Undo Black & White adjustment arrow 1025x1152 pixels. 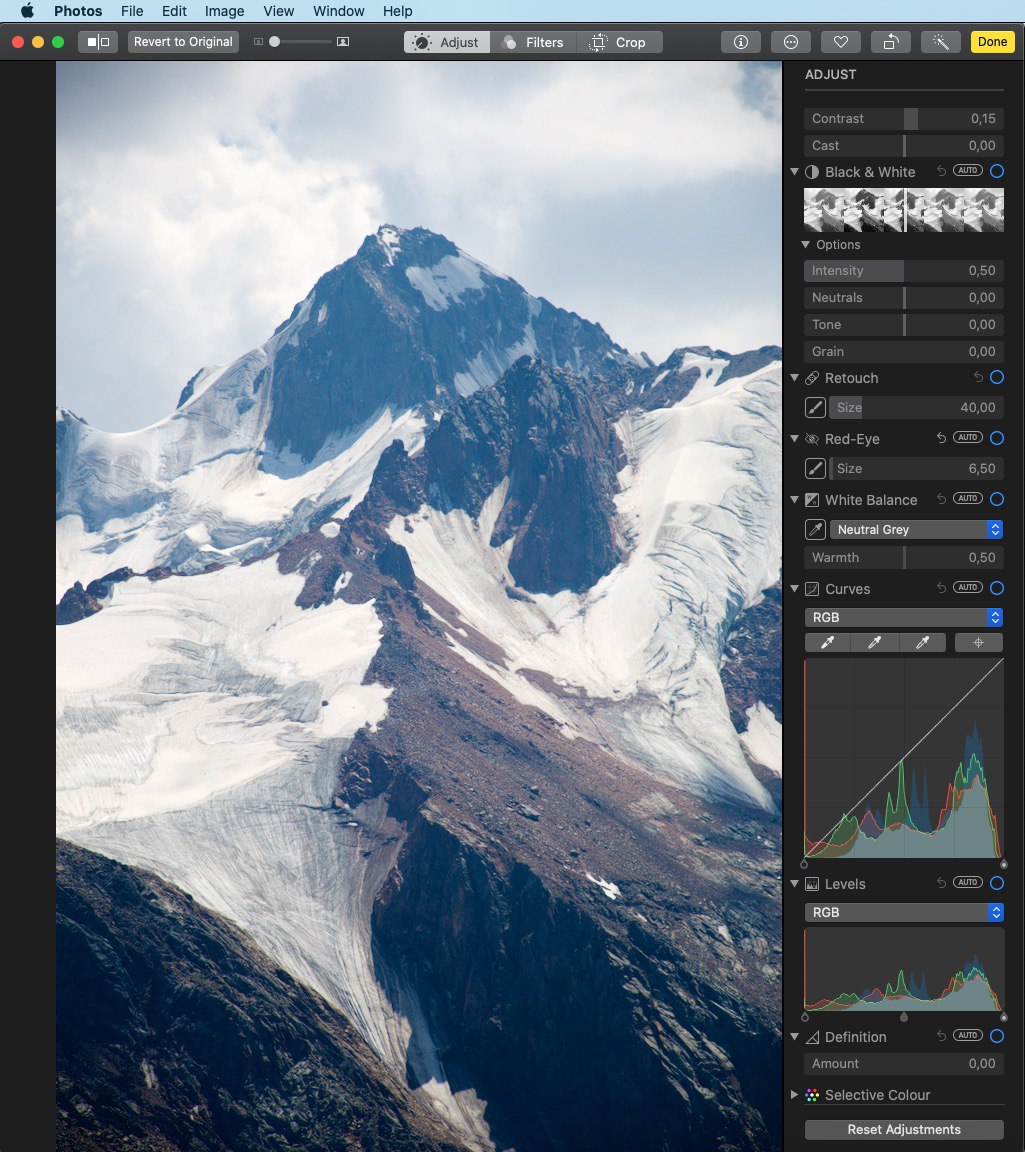941,171
